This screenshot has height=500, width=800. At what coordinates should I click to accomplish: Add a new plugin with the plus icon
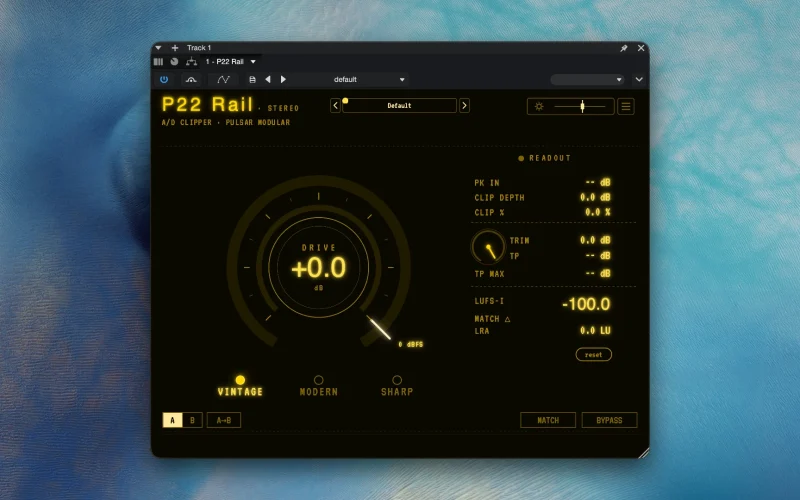pos(174,48)
